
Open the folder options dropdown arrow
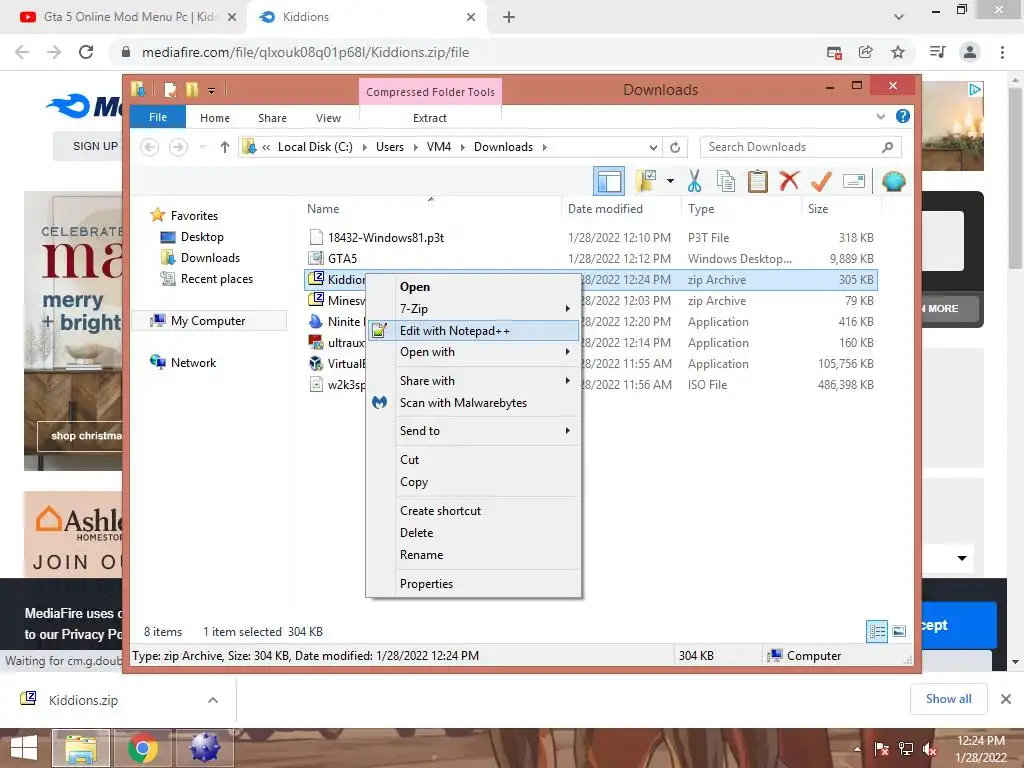(670, 181)
